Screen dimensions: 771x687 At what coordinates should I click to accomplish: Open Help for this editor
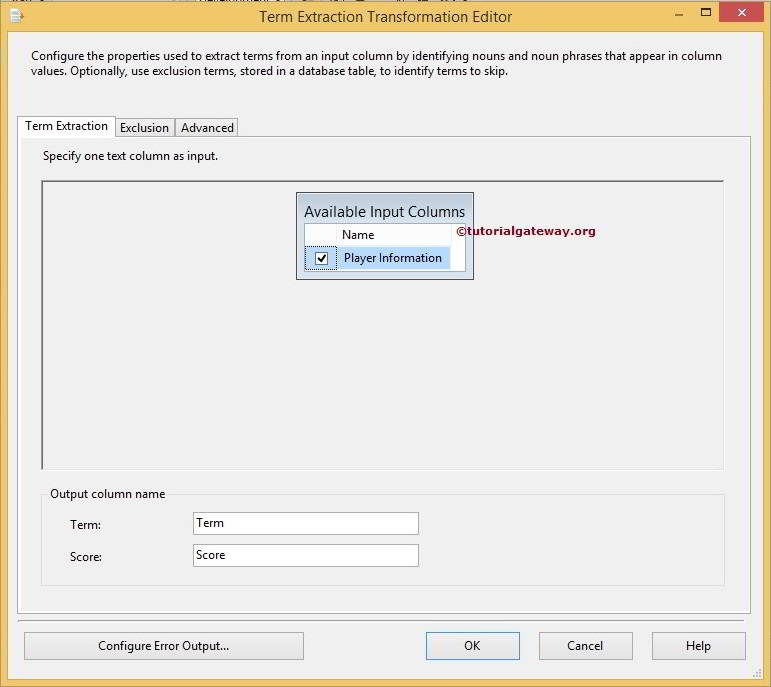click(698, 646)
